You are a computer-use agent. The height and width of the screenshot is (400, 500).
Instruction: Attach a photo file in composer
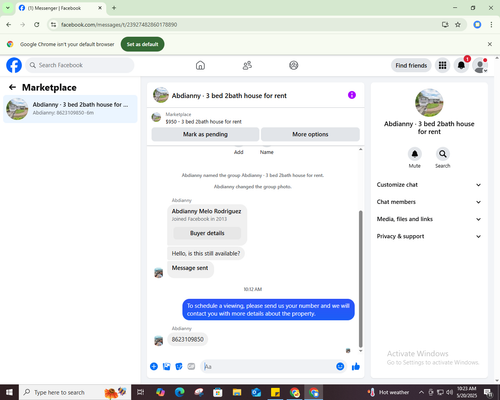tap(166, 367)
